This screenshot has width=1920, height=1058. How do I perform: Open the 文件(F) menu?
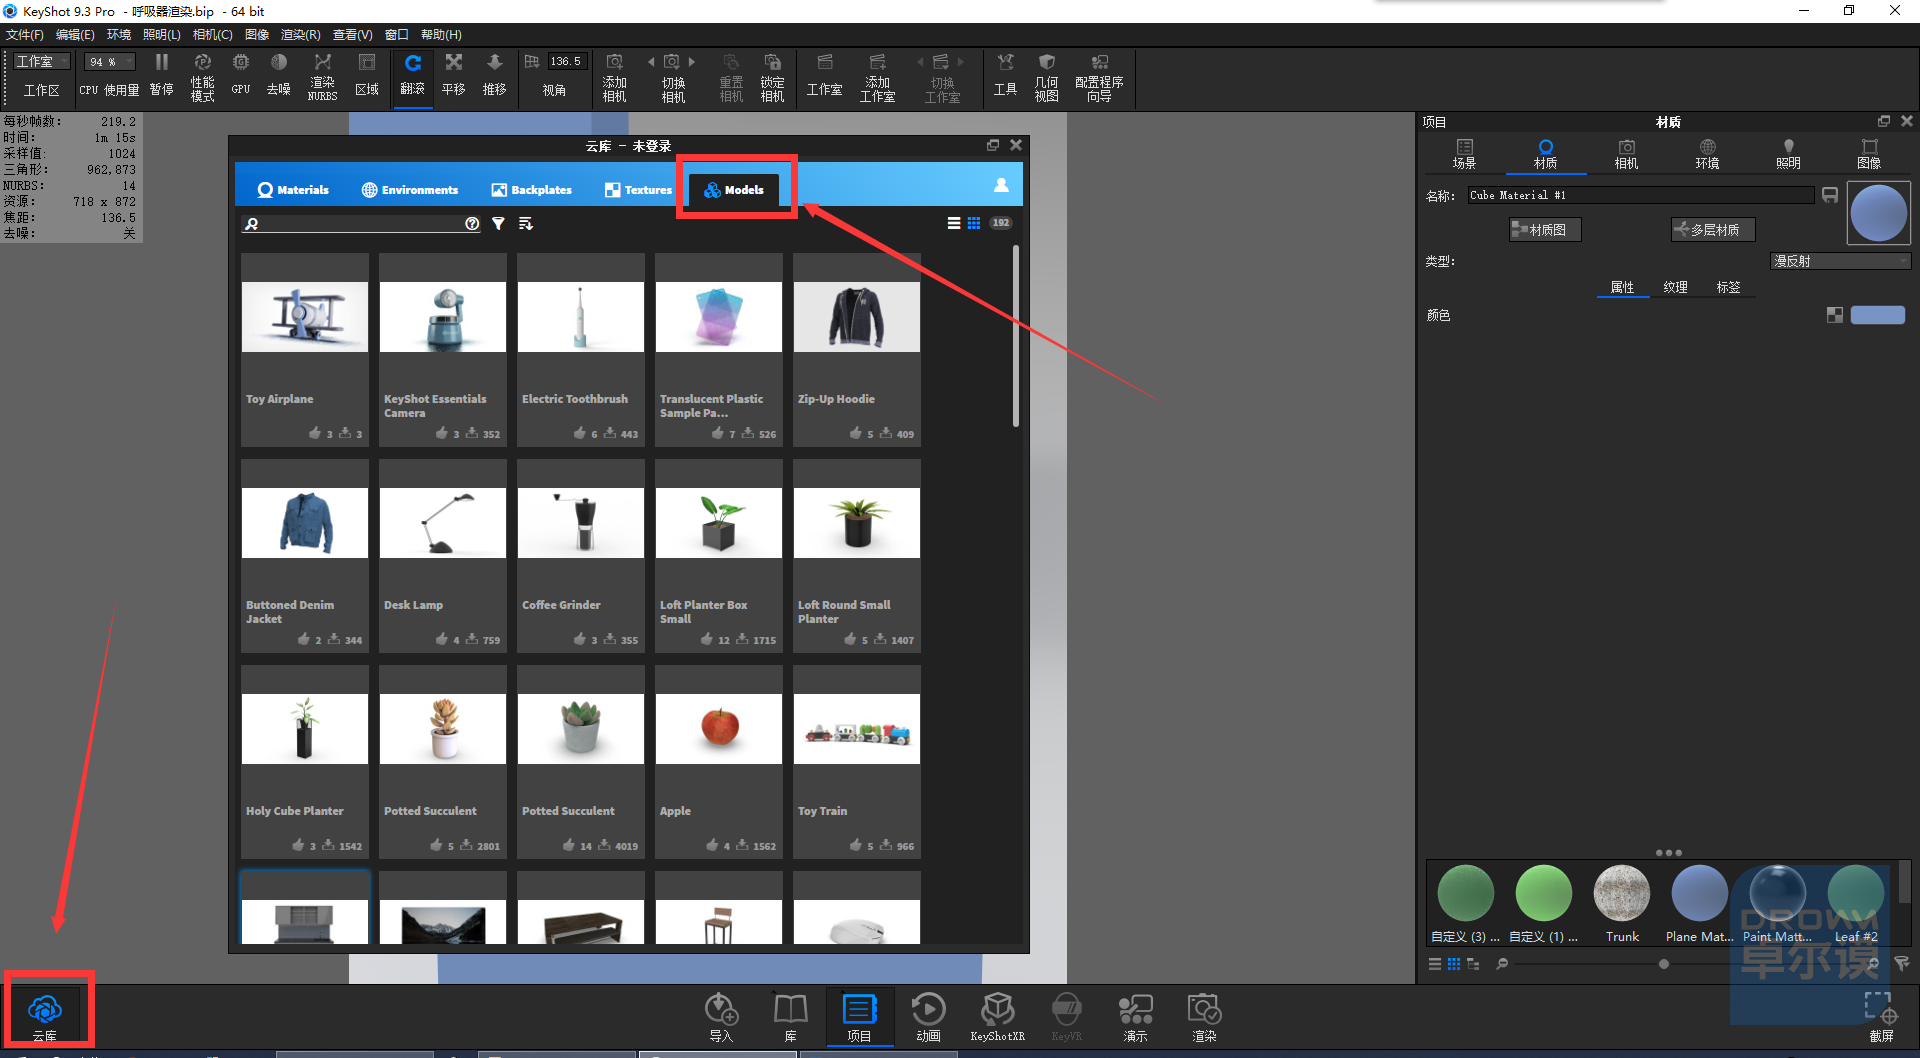25,35
